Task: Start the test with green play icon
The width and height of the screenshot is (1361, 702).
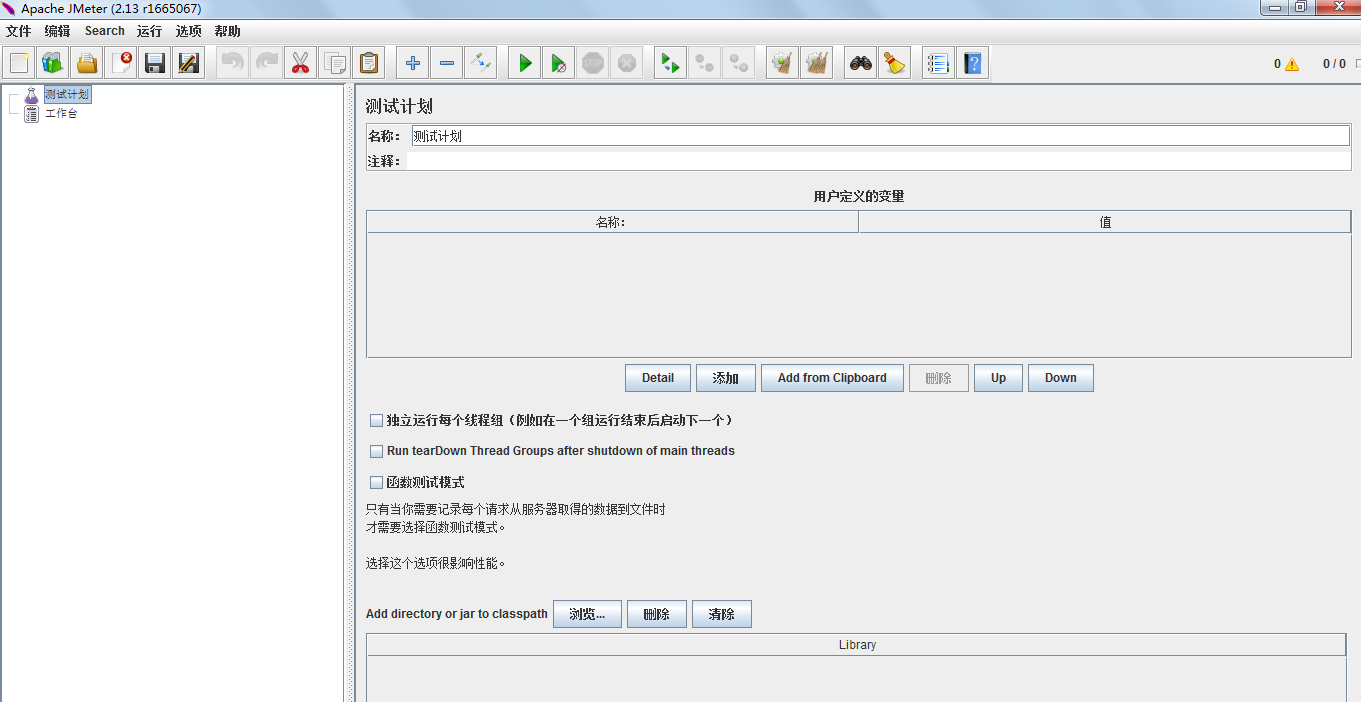Action: pos(524,64)
